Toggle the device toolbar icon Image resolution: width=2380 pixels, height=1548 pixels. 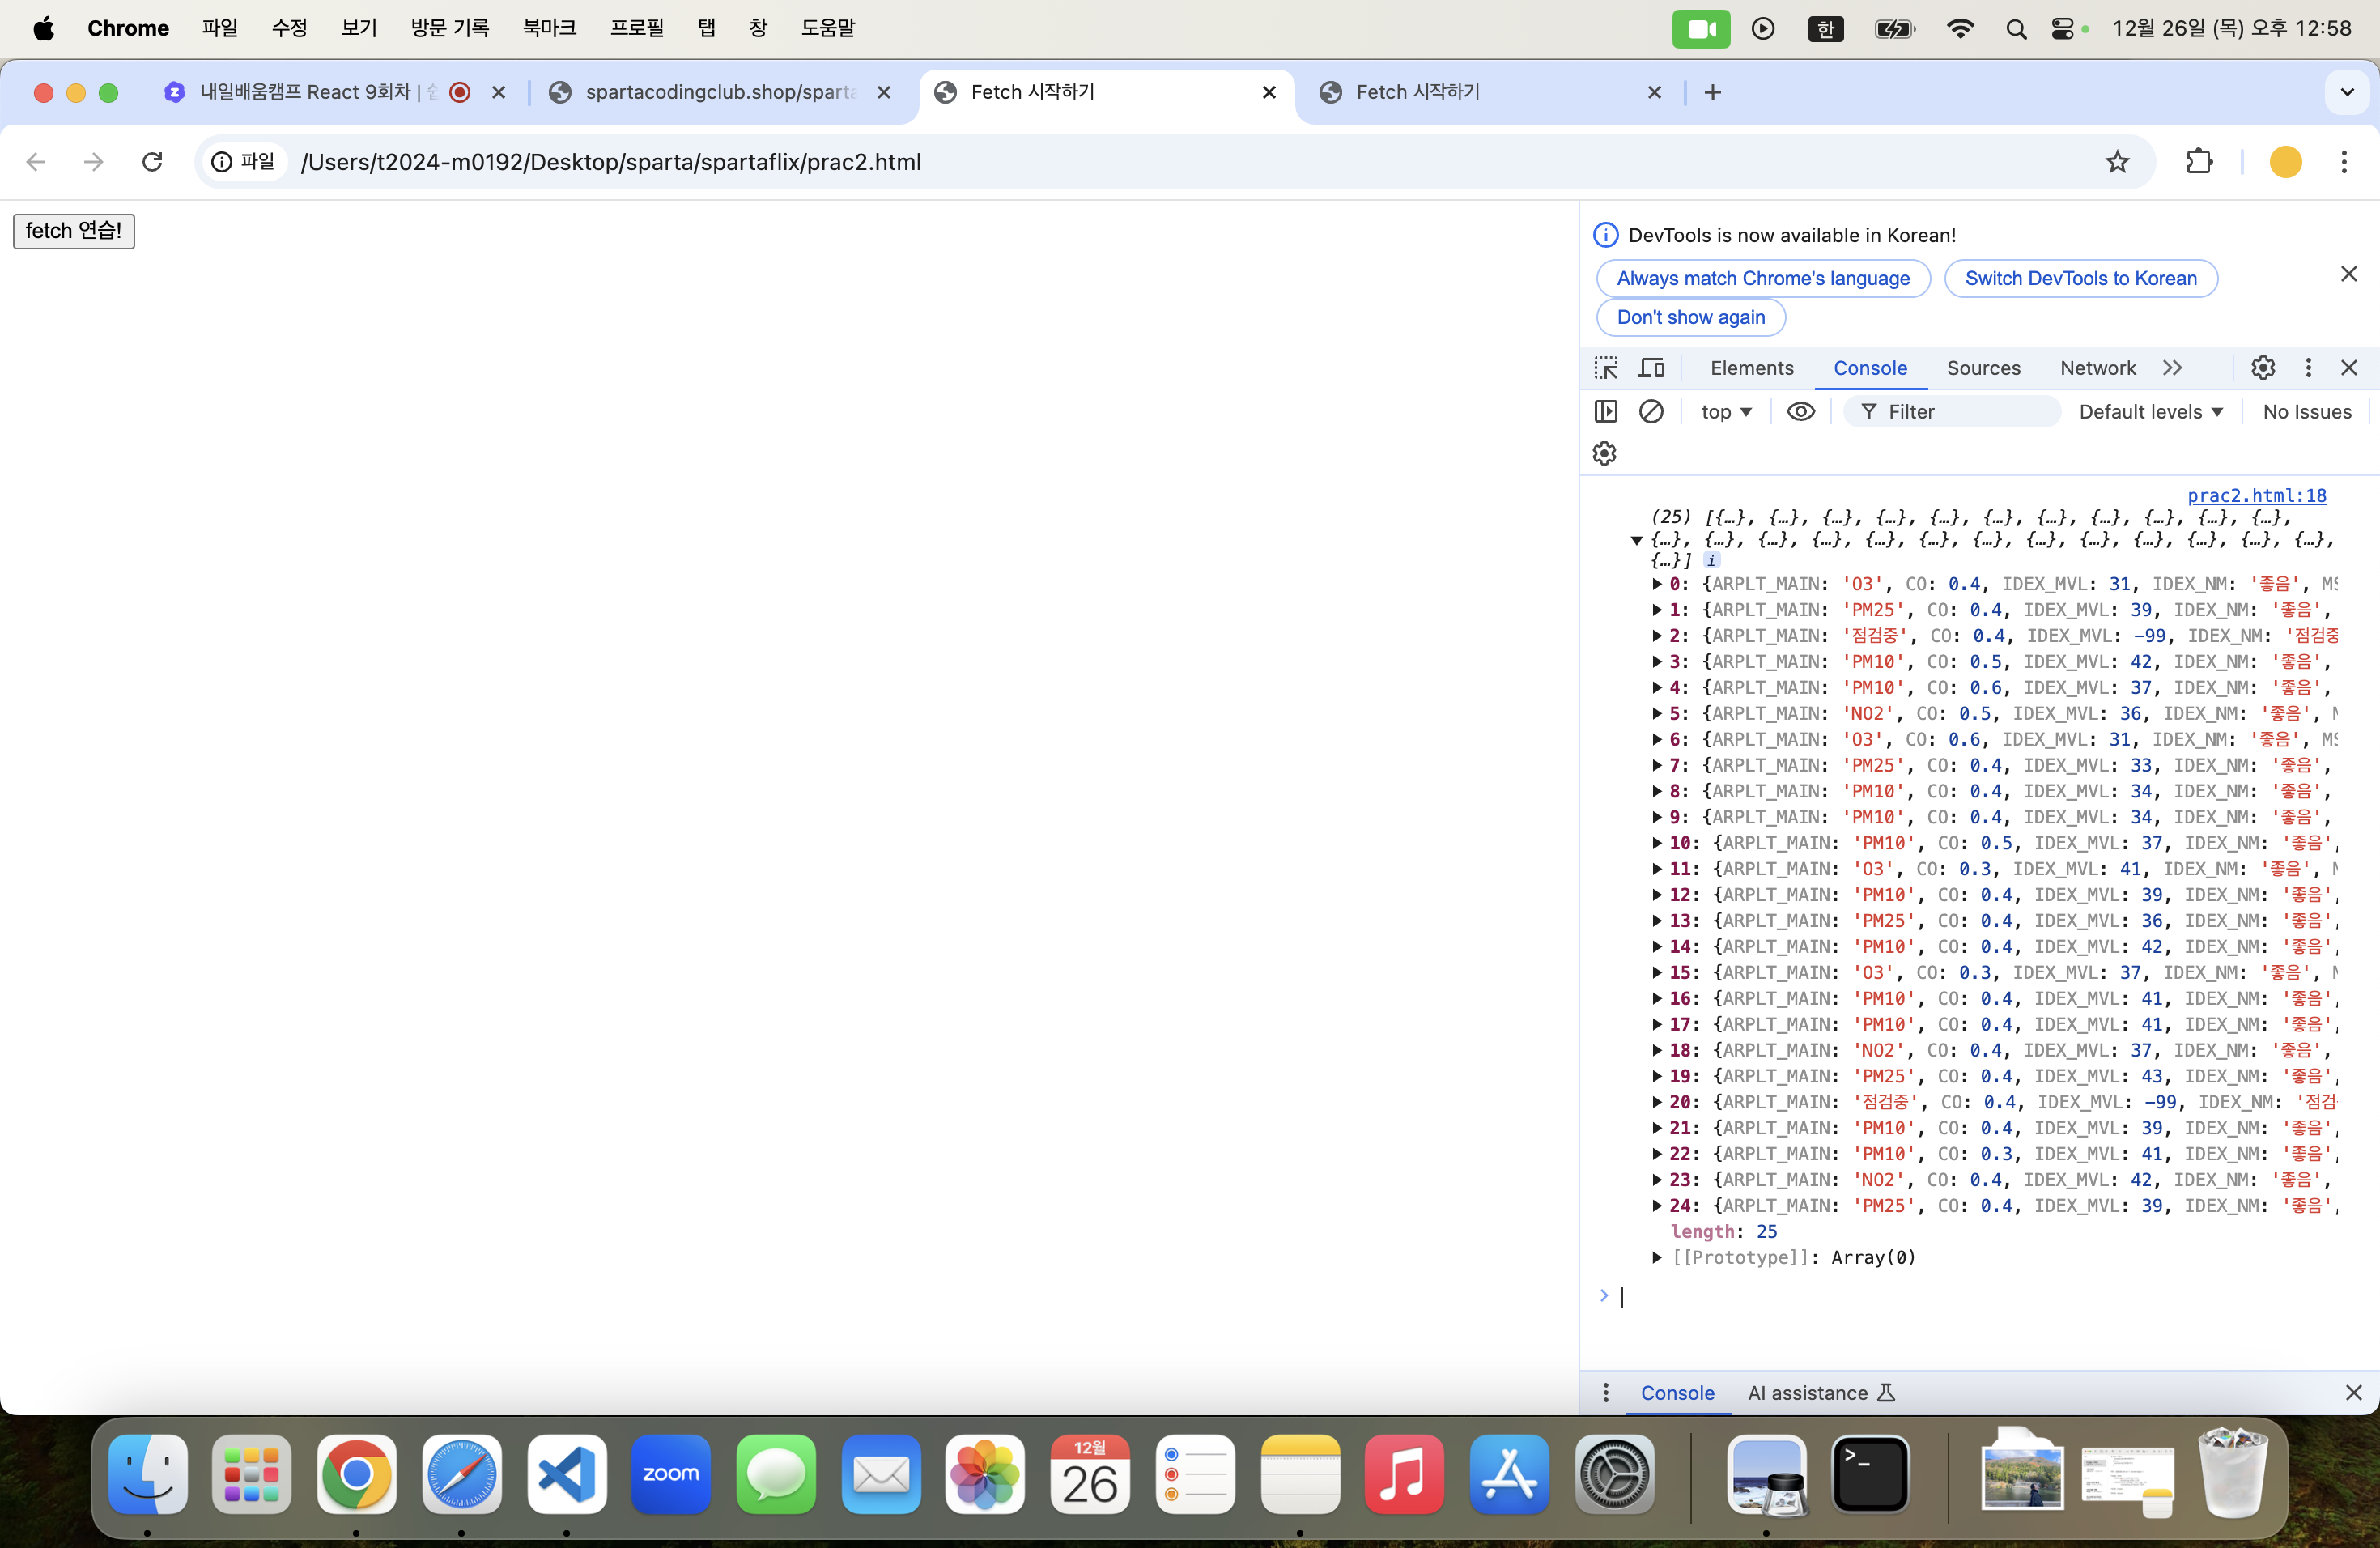tap(1651, 368)
